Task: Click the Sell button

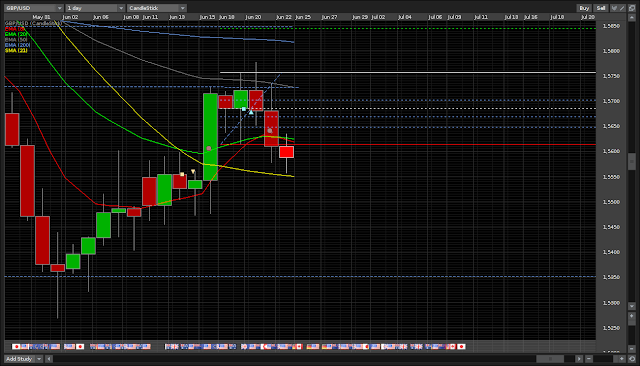Action: pos(601,8)
